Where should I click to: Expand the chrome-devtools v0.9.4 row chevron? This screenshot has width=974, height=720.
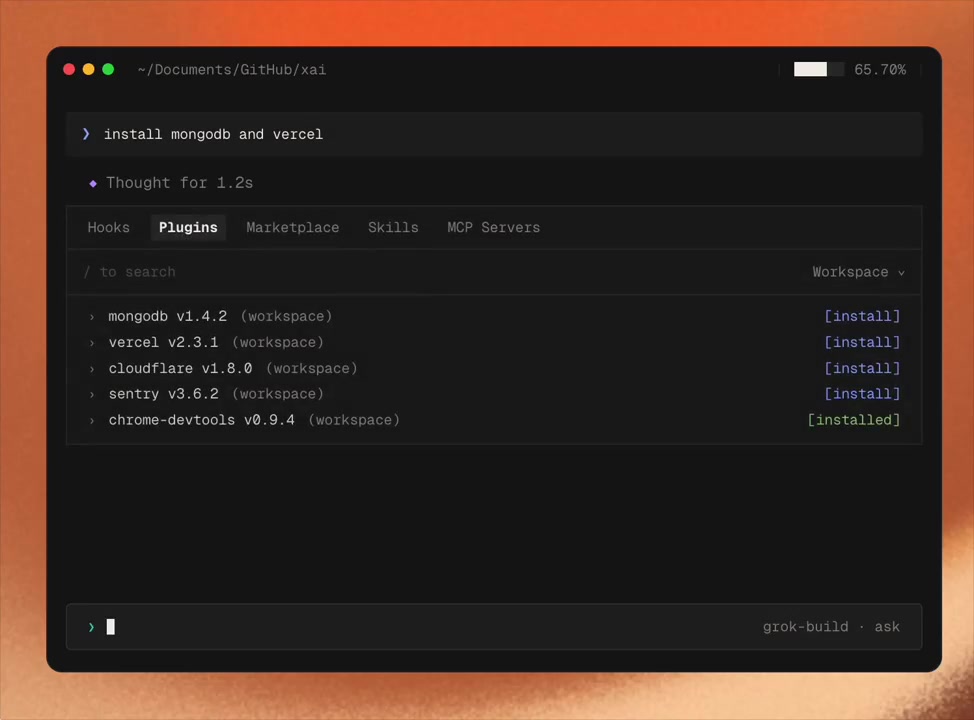(x=92, y=421)
